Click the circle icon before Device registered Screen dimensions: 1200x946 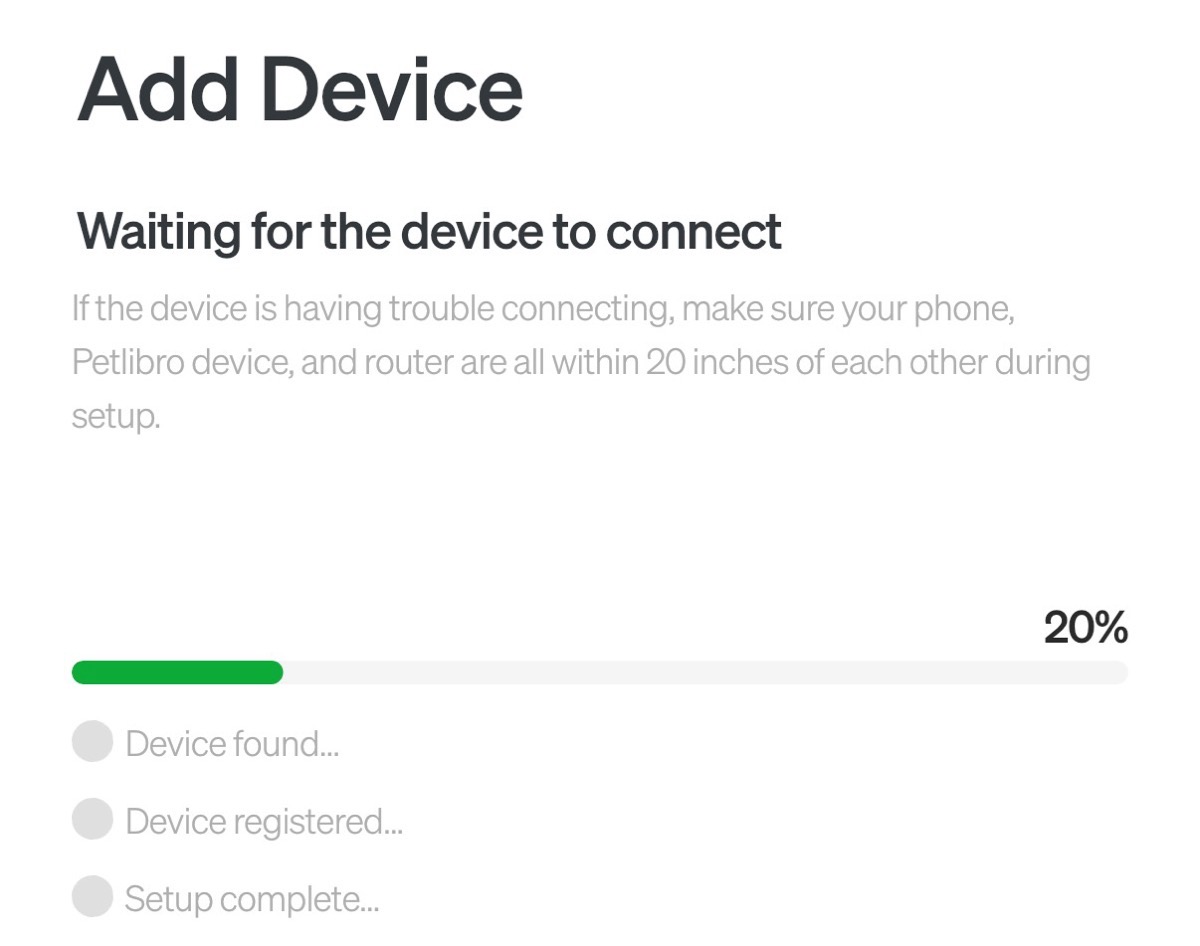[x=90, y=819]
